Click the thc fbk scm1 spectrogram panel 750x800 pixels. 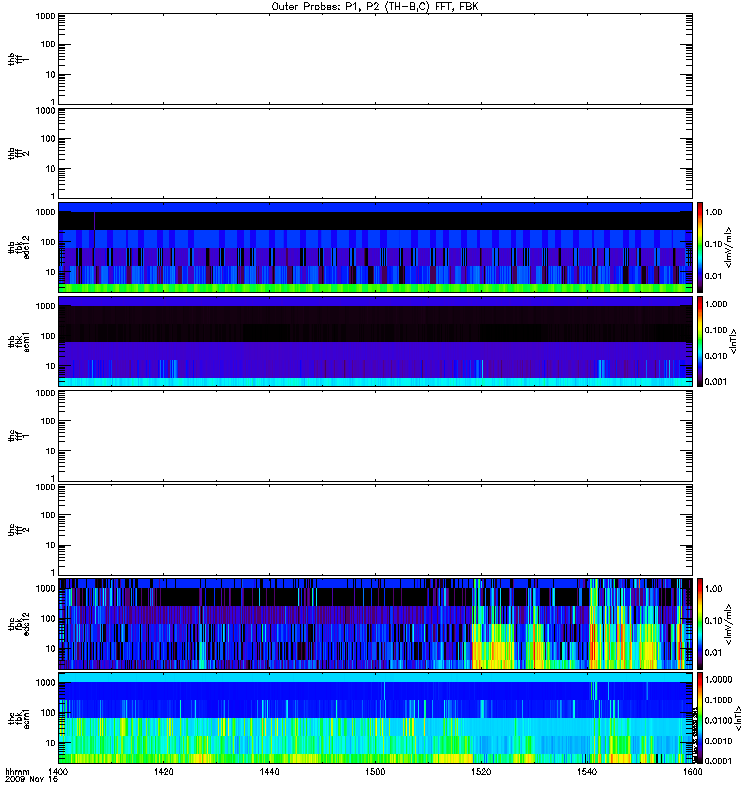(x=375, y=718)
